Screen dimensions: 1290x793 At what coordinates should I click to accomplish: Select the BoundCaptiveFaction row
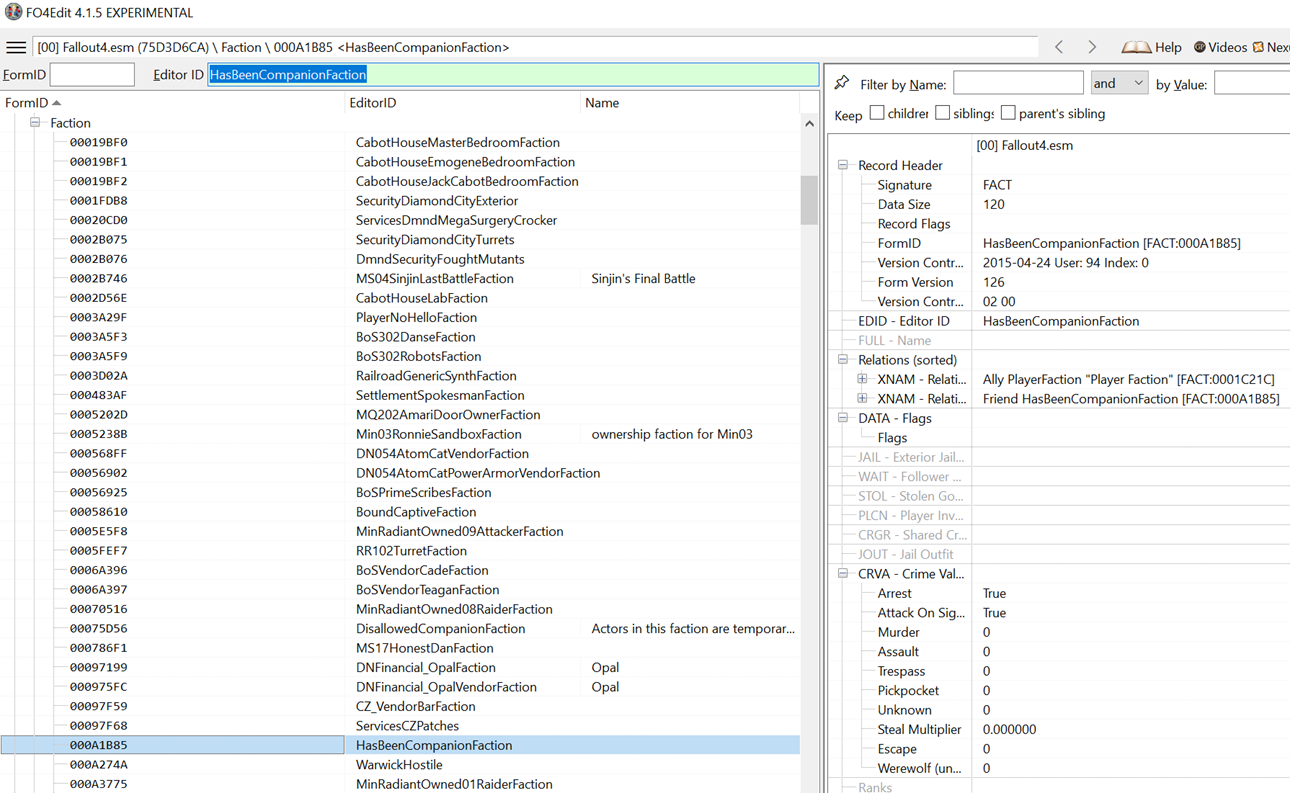tap(400, 511)
